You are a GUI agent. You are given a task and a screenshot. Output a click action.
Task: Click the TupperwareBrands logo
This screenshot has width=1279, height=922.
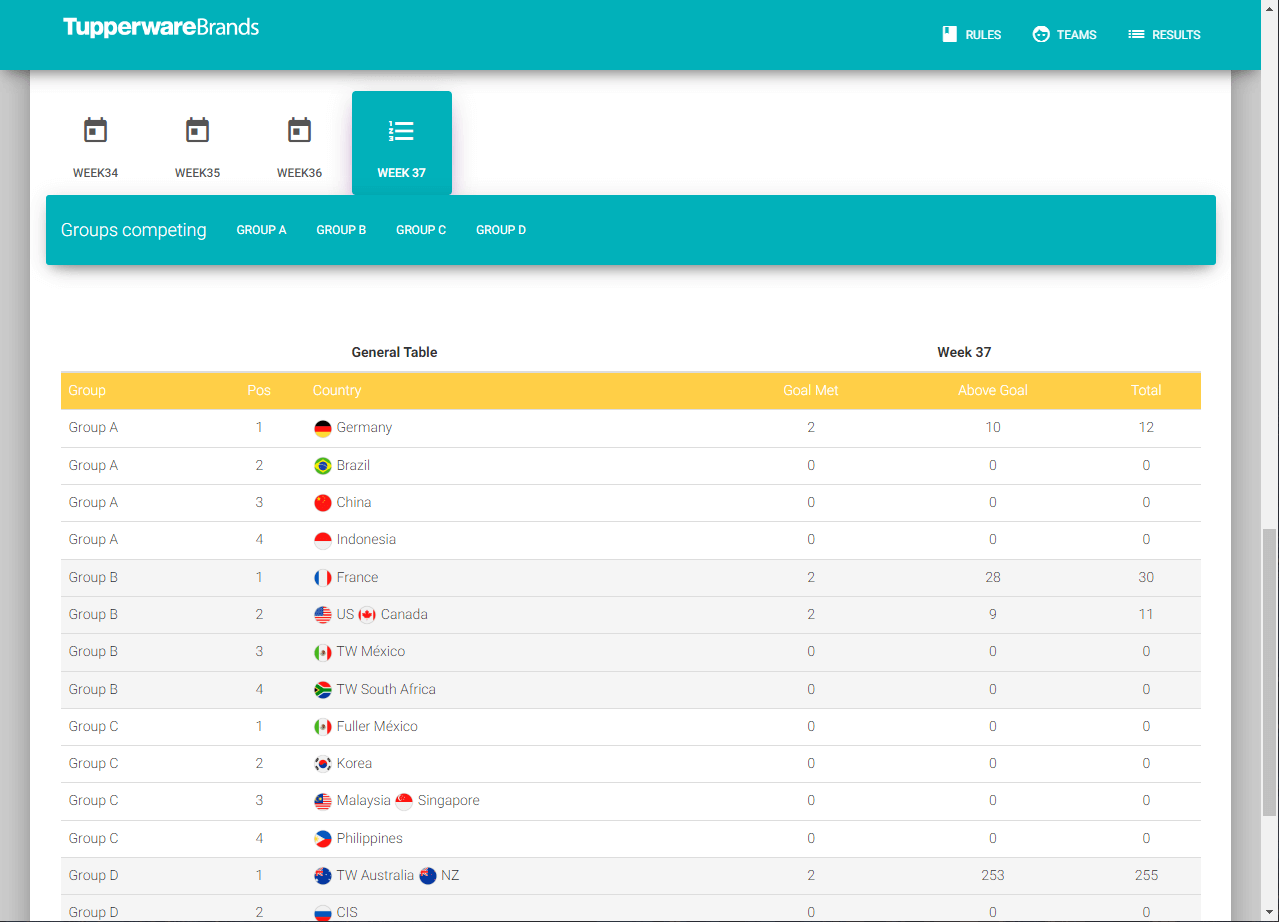[x=161, y=27]
